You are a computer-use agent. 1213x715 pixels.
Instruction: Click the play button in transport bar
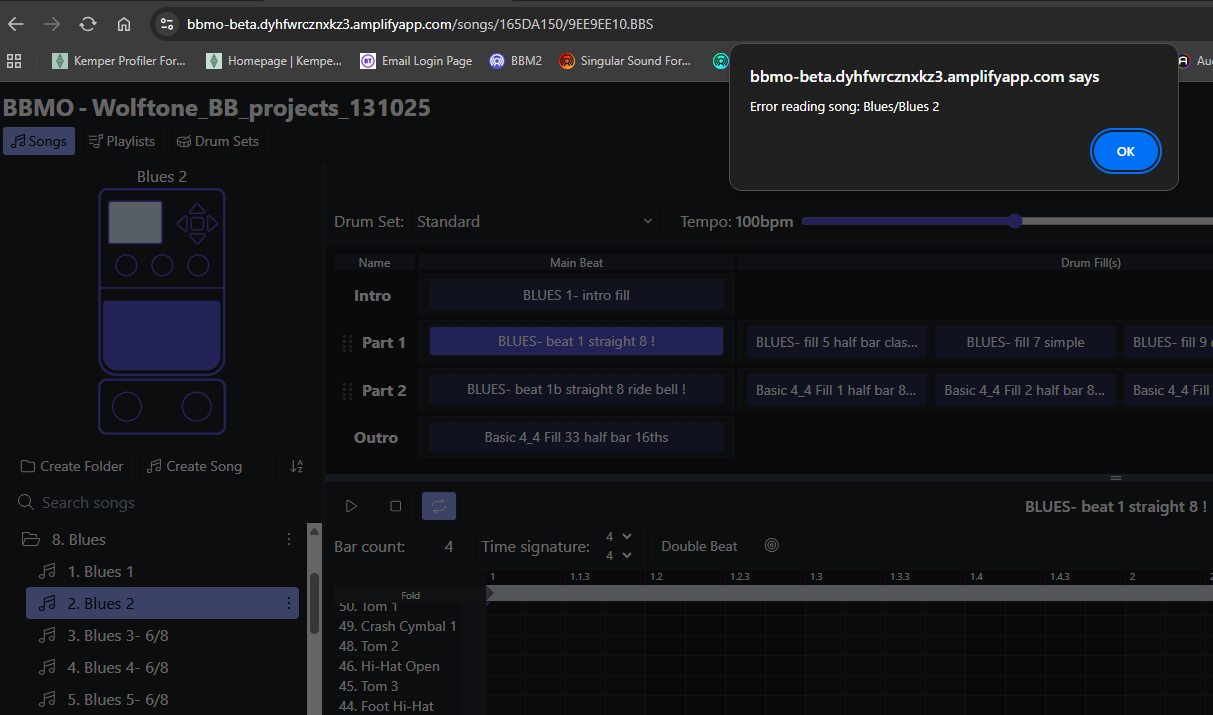(351, 506)
